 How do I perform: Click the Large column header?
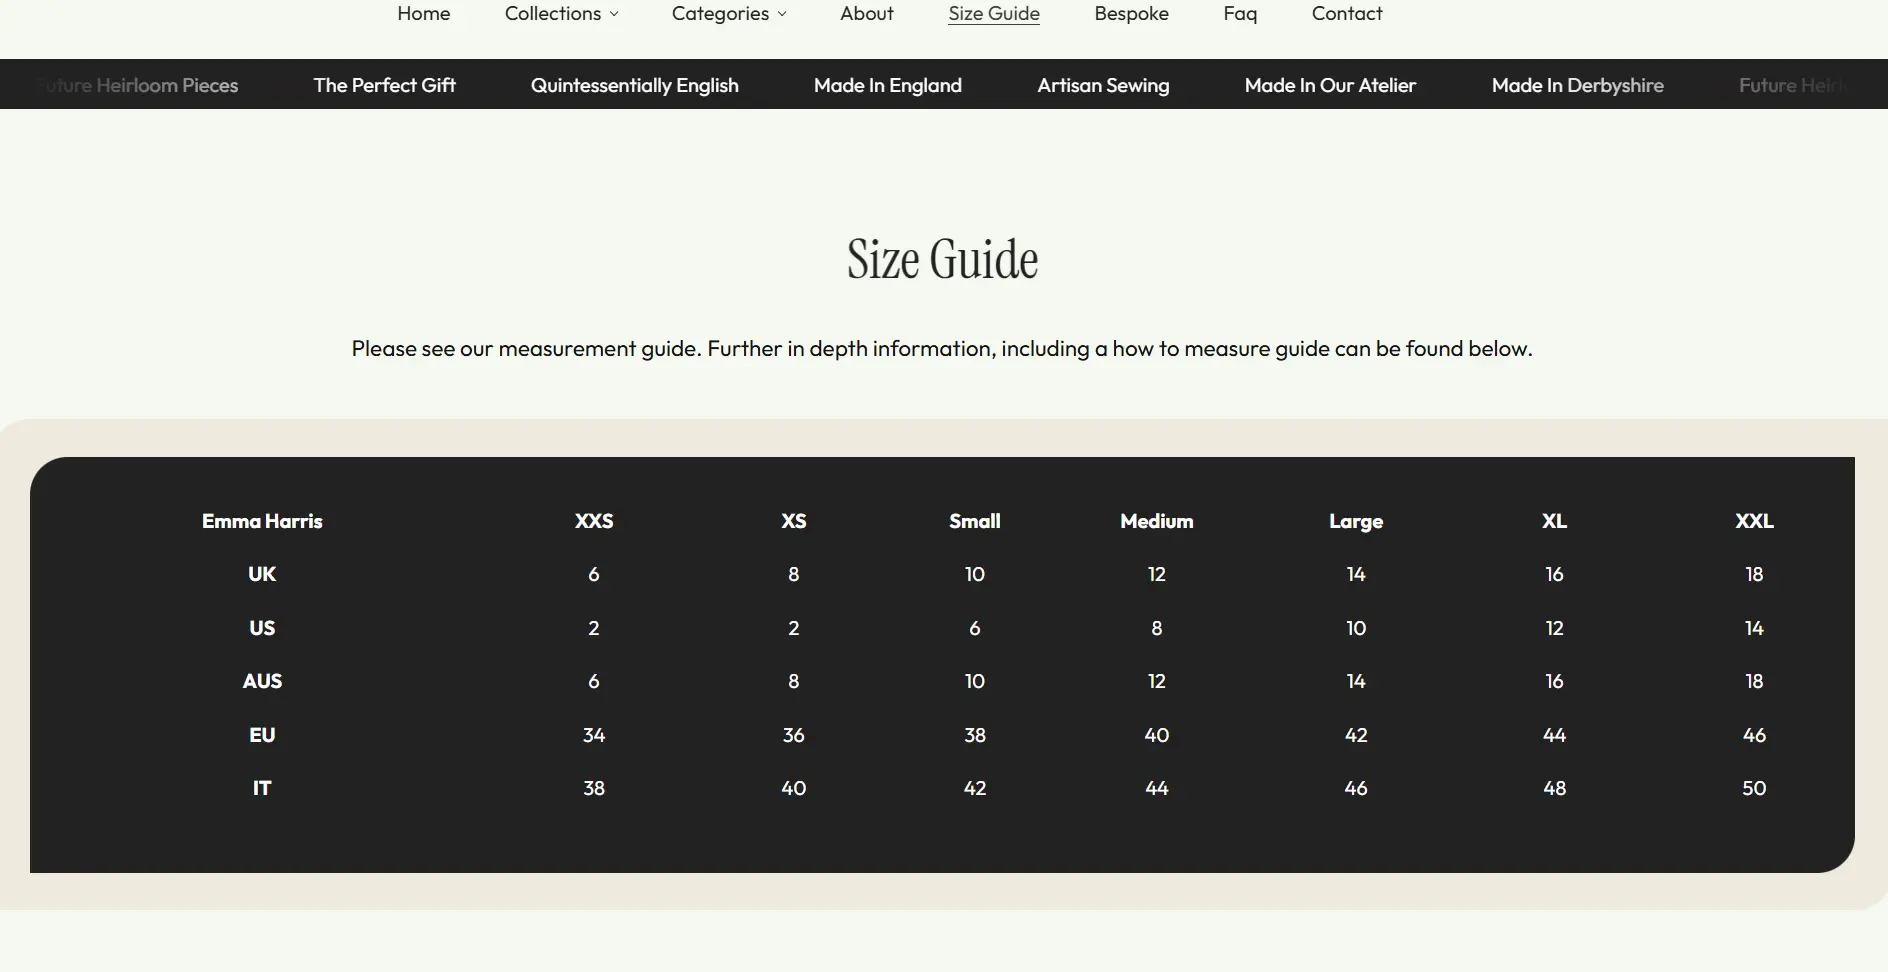pos(1356,521)
